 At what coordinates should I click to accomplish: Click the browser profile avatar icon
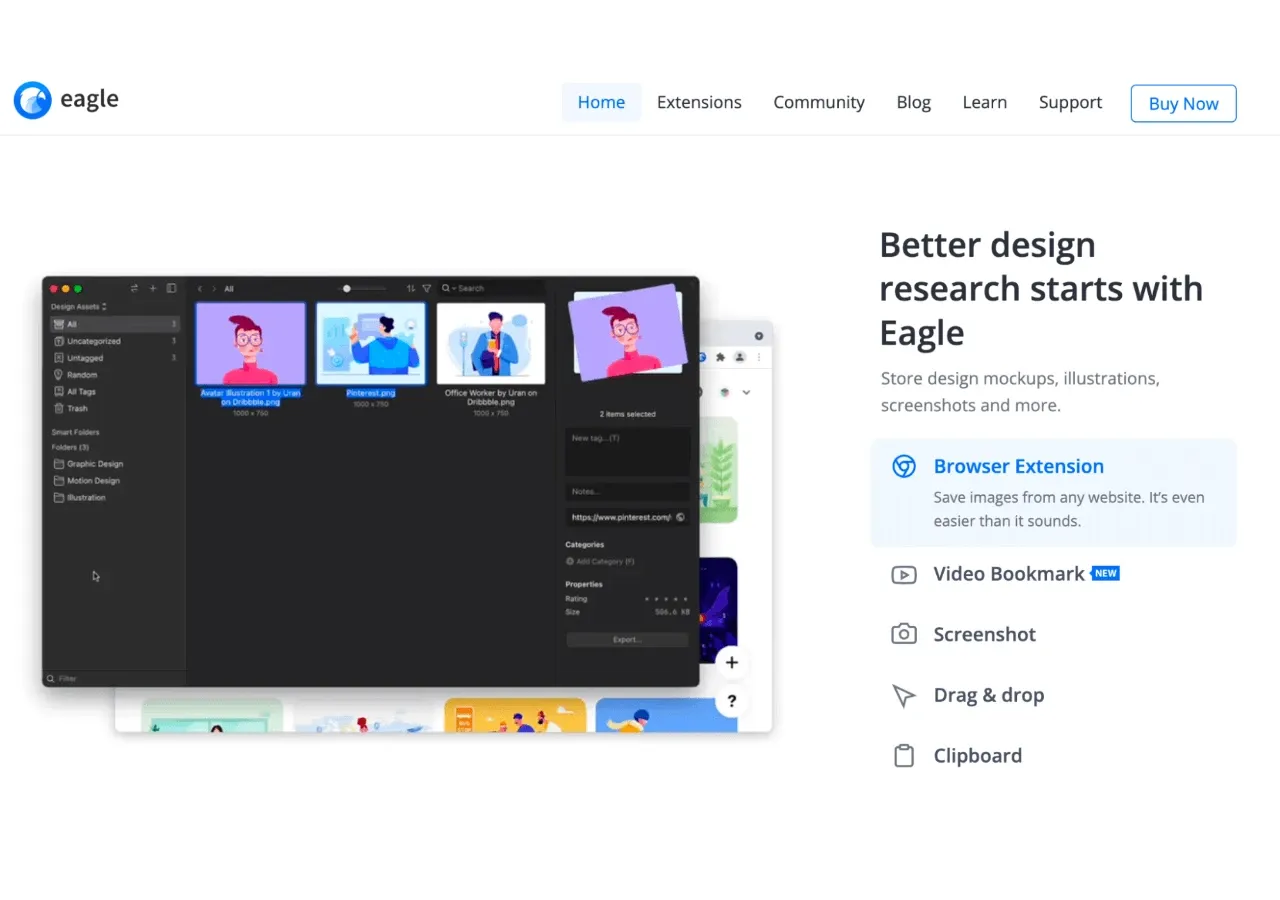[x=740, y=357]
